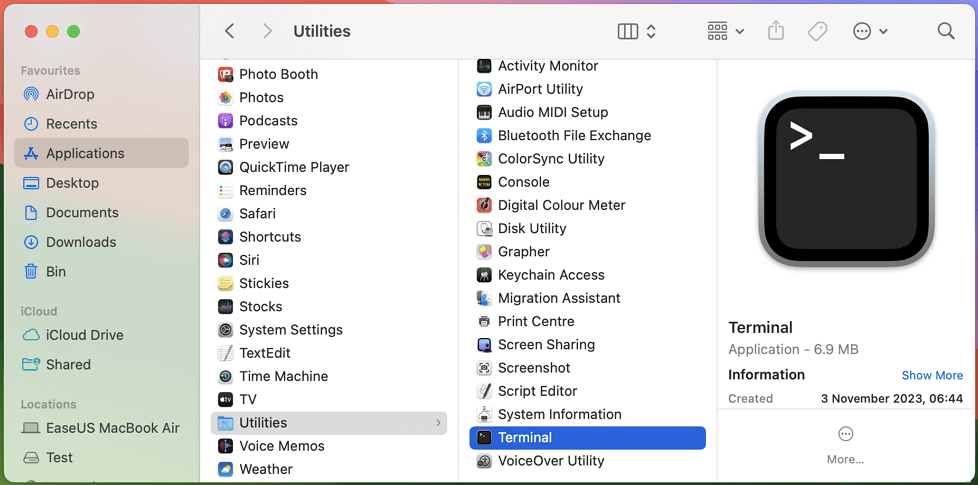Viewport: 978px width, 485px height.
Task: Open the view selector up-down chevrons
Action: click(x=651, y=31)
